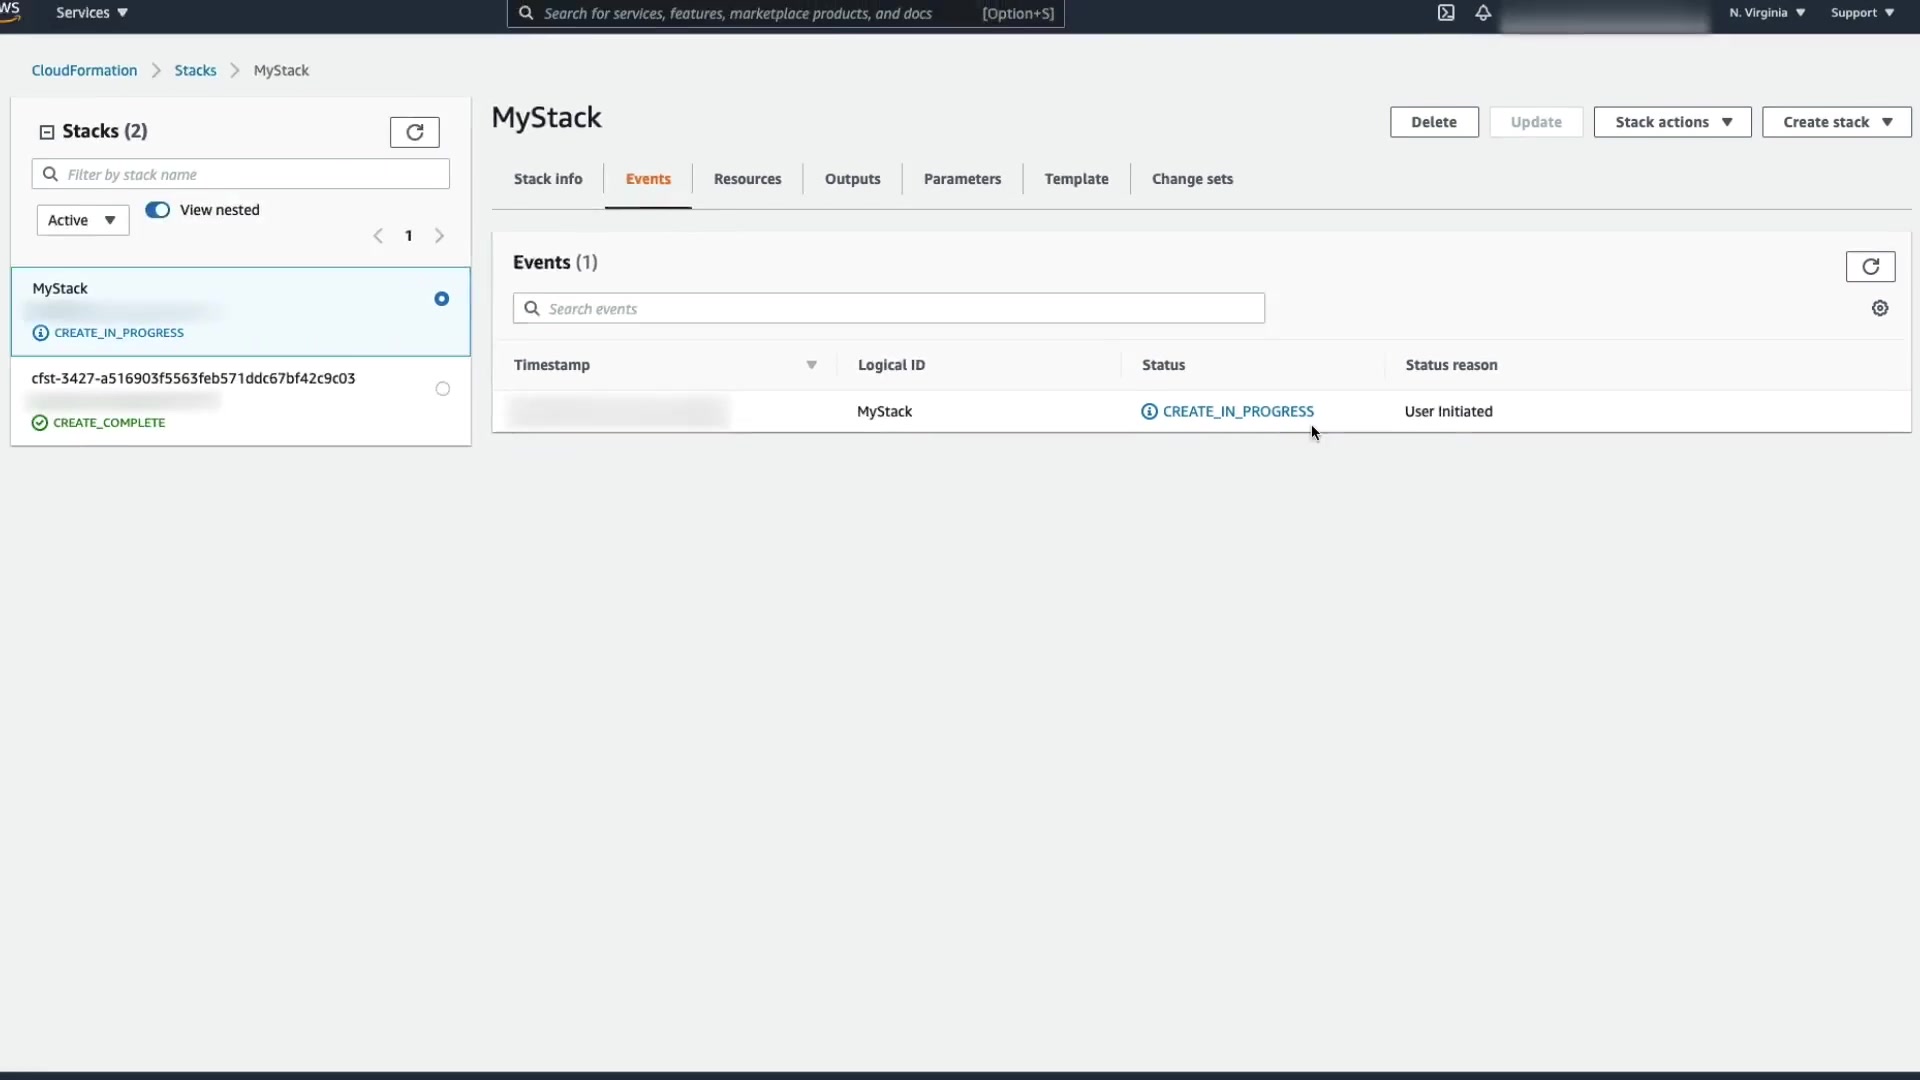Refresh the Events table
This screenshot has height=1080, width=1920.
click(x=1870, y=266)
